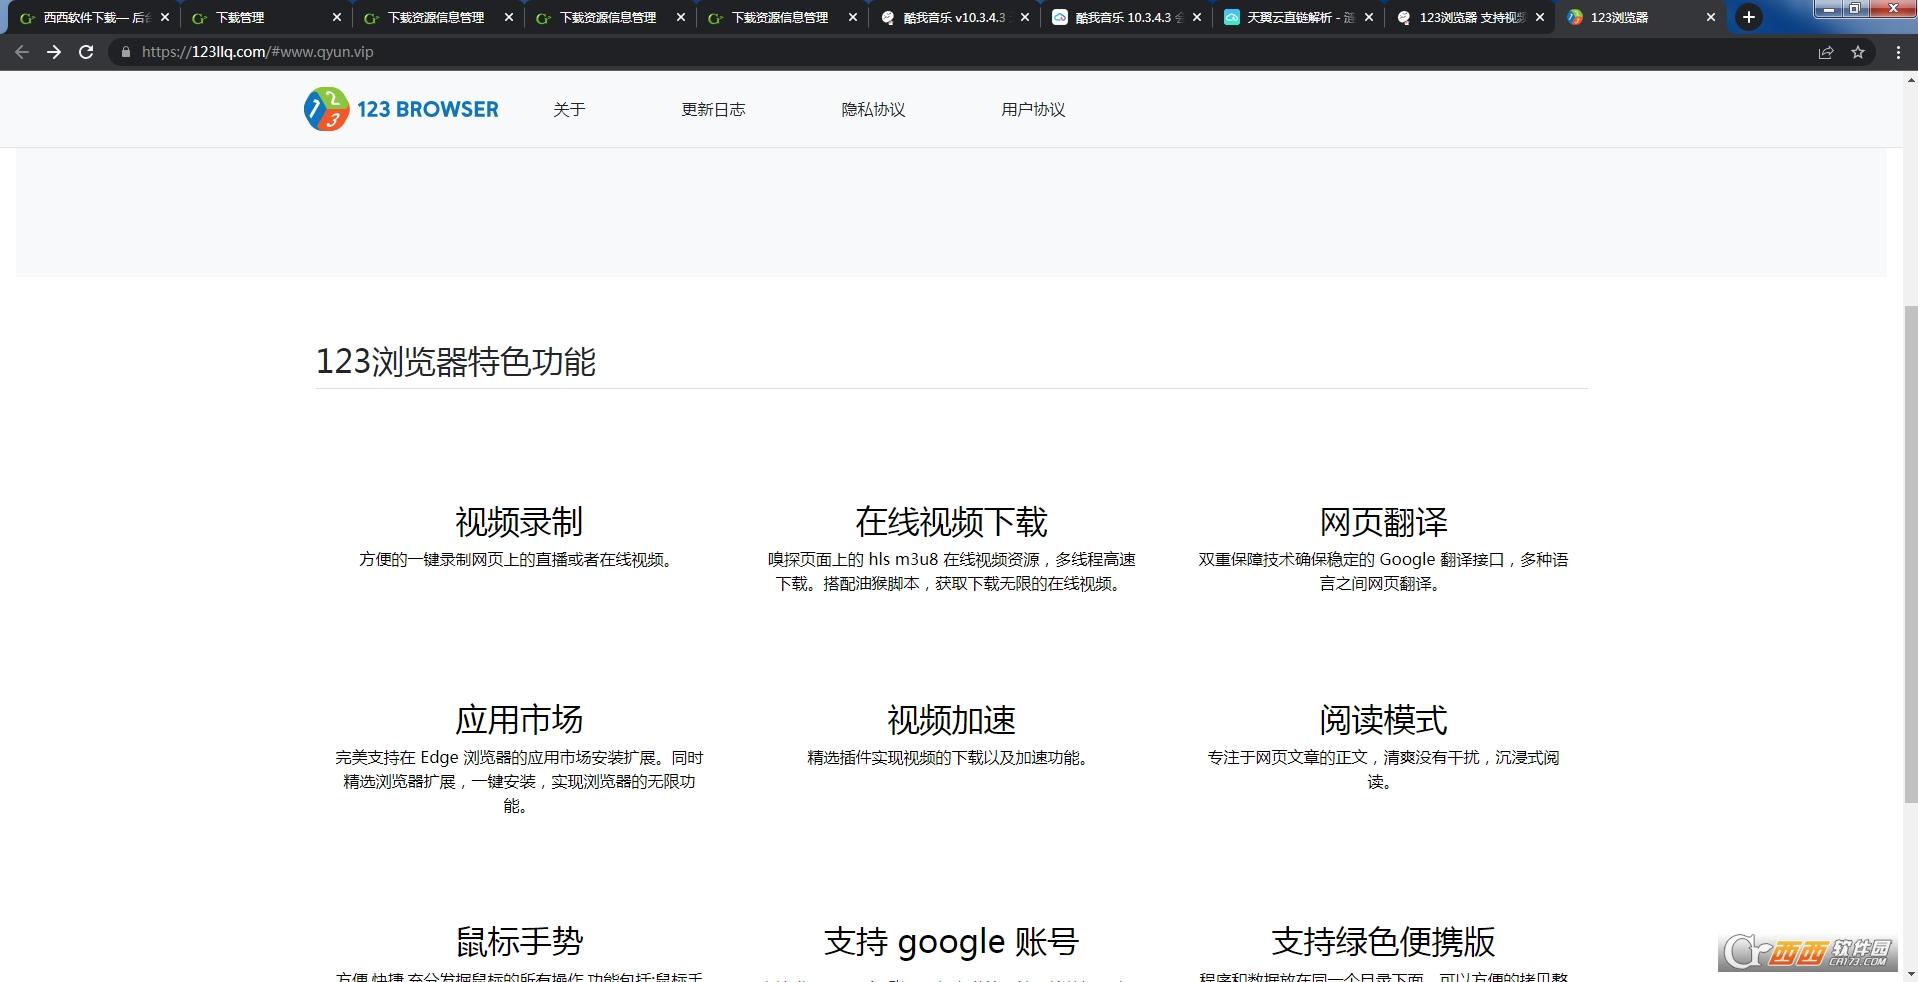Click the hls m3u8 download description text

coord(951,571)
